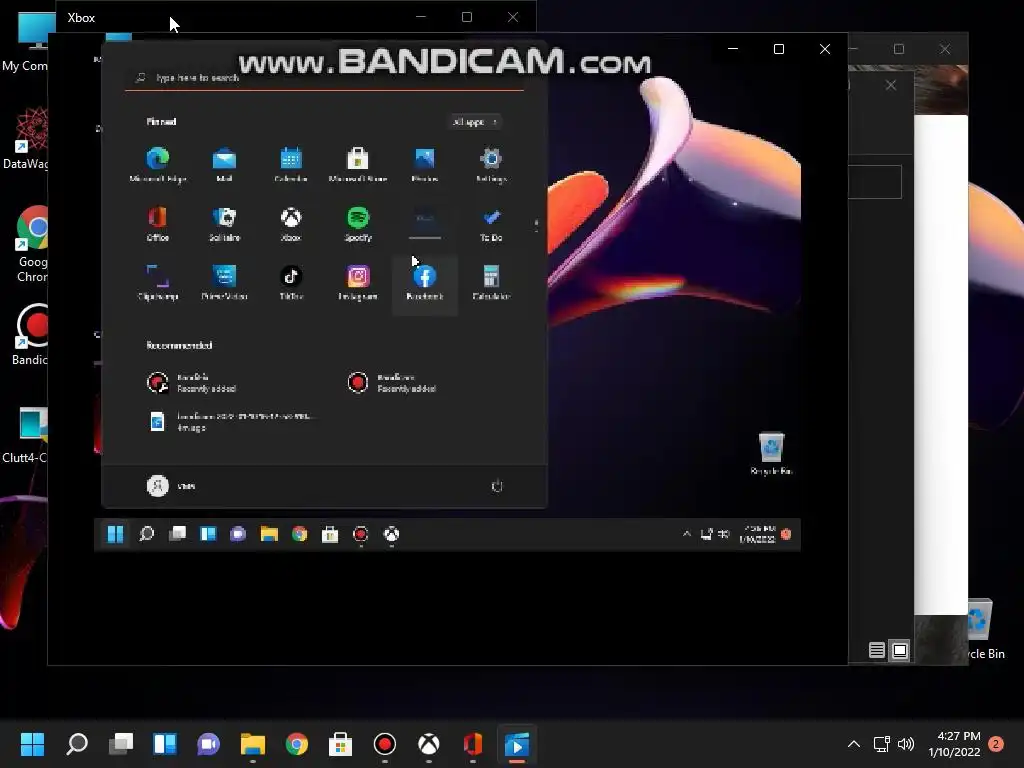Launch the Chat app from the taskbar
This screenshot has height=768, width=1024.
tap(208, 744)
